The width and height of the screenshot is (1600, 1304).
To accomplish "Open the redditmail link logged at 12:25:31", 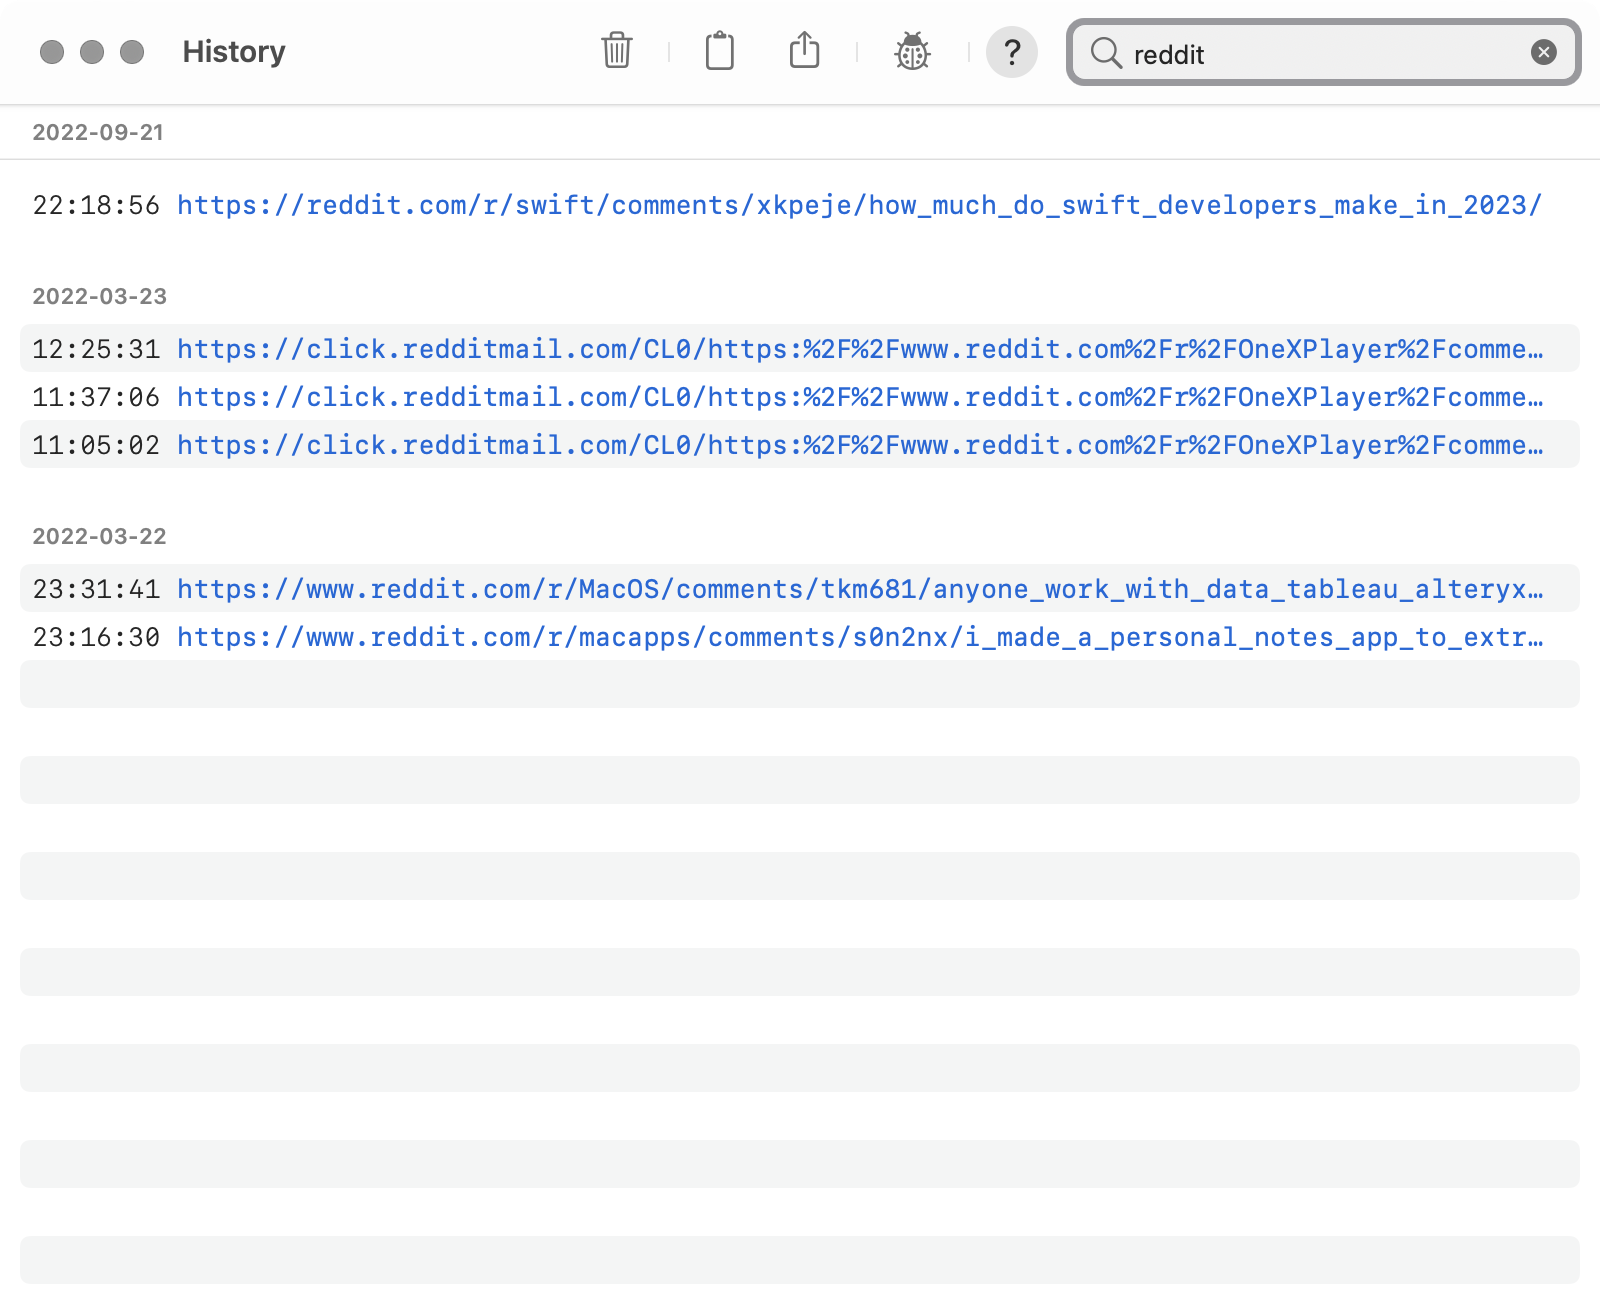I will (860, 349).
